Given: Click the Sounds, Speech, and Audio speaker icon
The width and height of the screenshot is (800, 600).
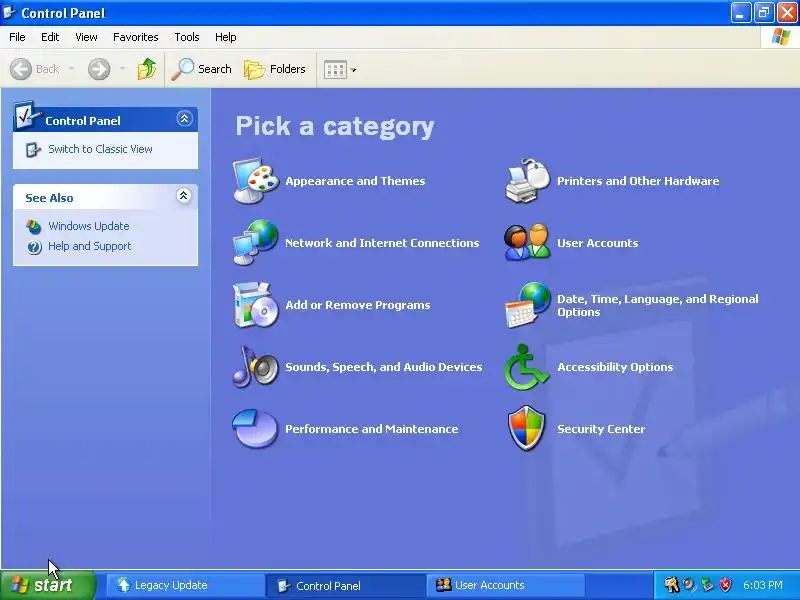Looking at the screenshot, I should [256, 367].
